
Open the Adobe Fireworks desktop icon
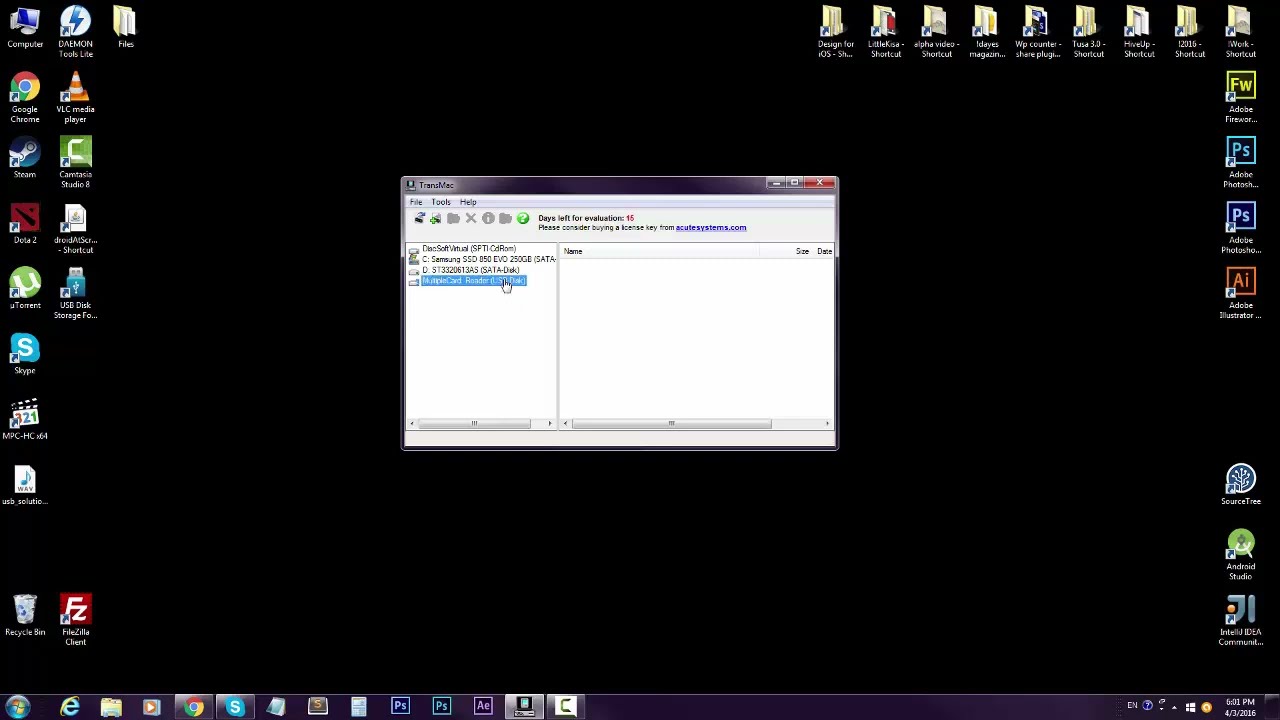[1240, 98]
